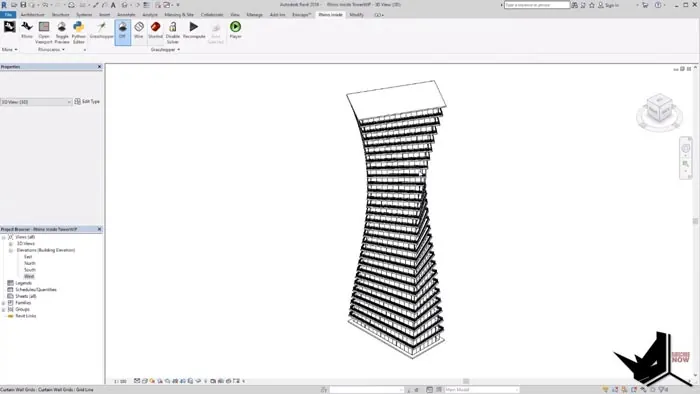Toggle the Grasshopper preview Off button
The height and width of the screenshot is (394, 700).
tap(122, 32)
